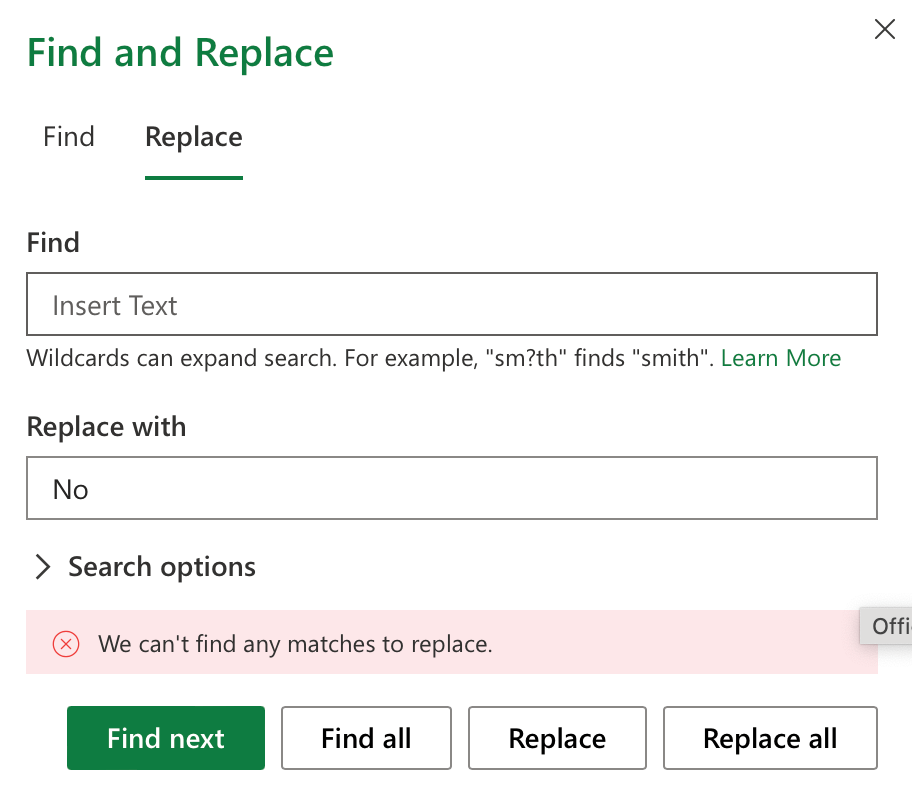Click the partially visible Offi tooltip
The image size is (912, 798).
pyautogui.click(x=889, y=627)
